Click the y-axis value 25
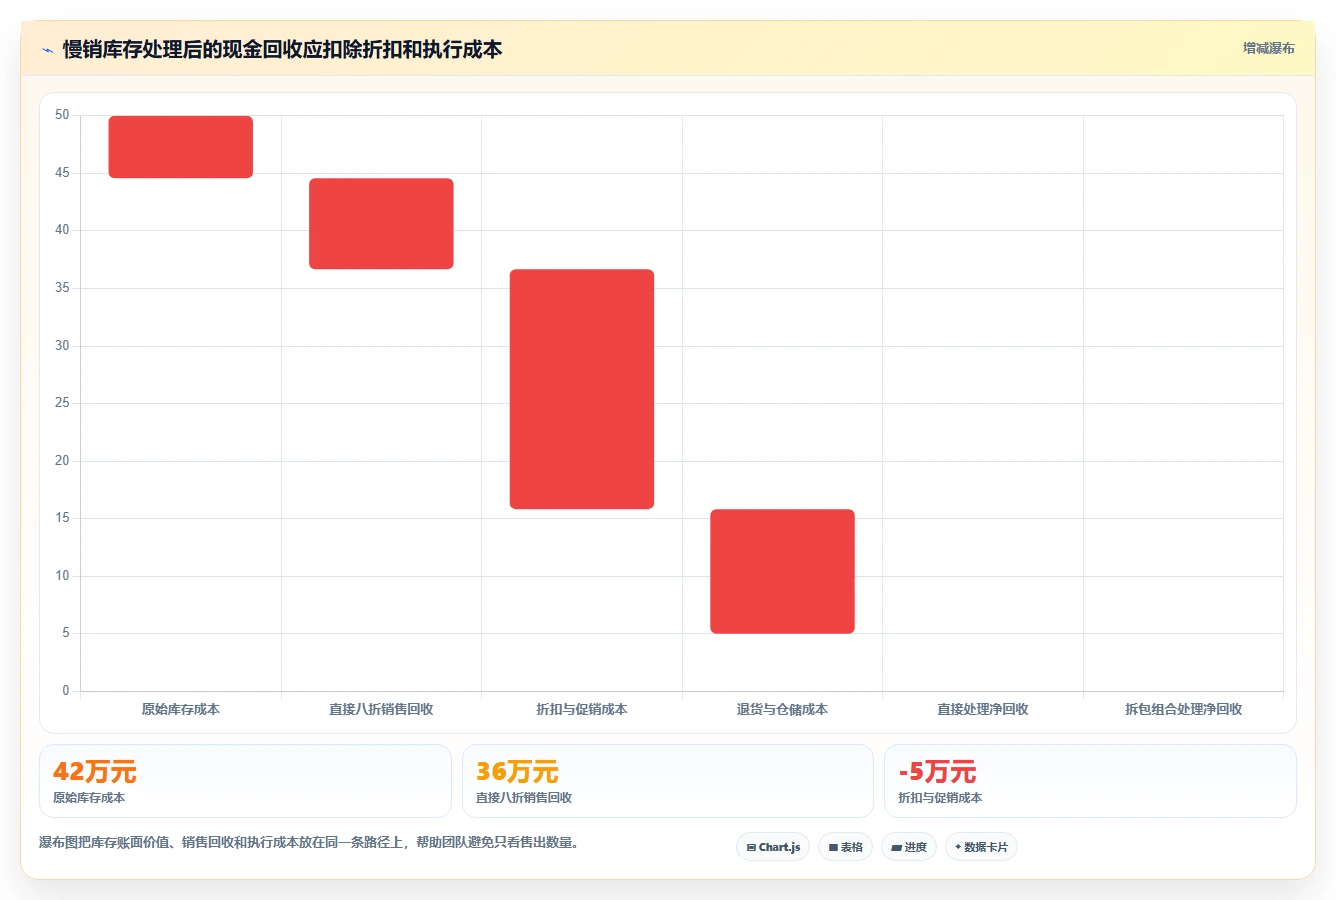Screen dimensions: 1336x900 coord(62,403)
